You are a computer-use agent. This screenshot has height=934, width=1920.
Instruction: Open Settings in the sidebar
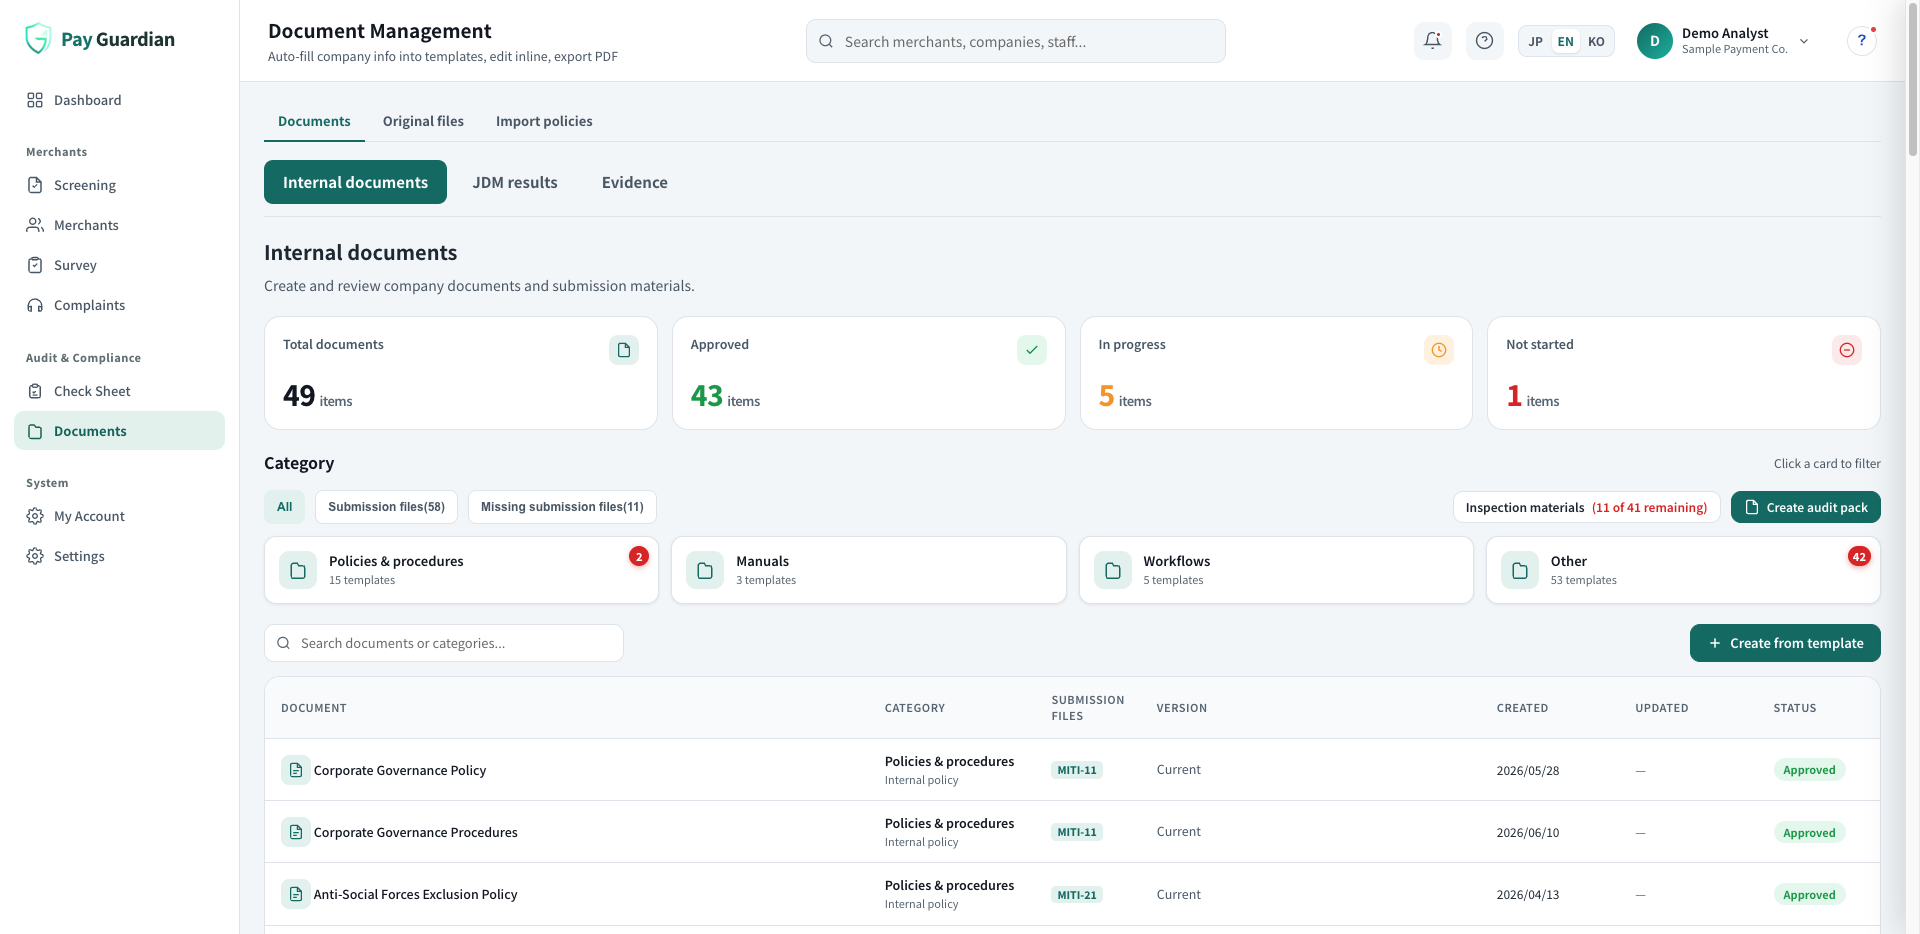[119, 556]
